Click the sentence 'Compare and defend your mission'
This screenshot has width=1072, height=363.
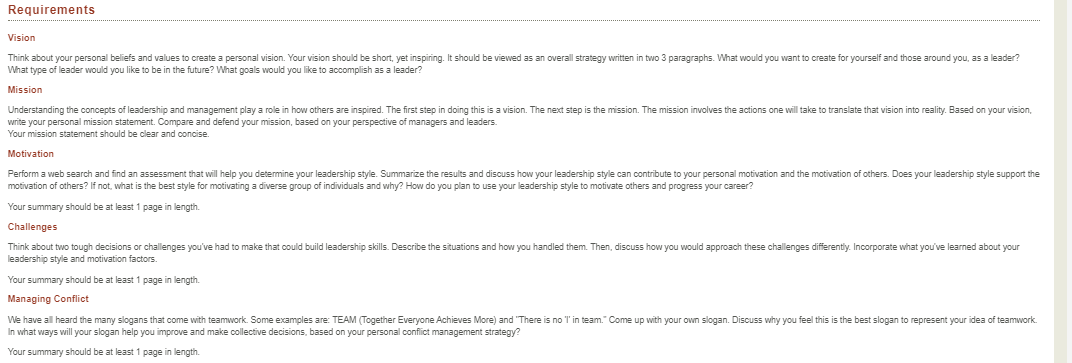(x=327, y=122)
